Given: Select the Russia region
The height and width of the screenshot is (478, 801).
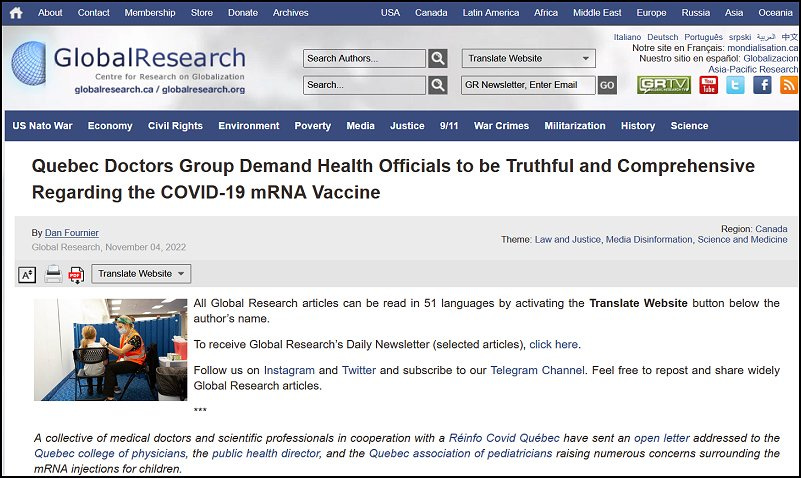Looking at the screenshot, I should click(696, 13).
